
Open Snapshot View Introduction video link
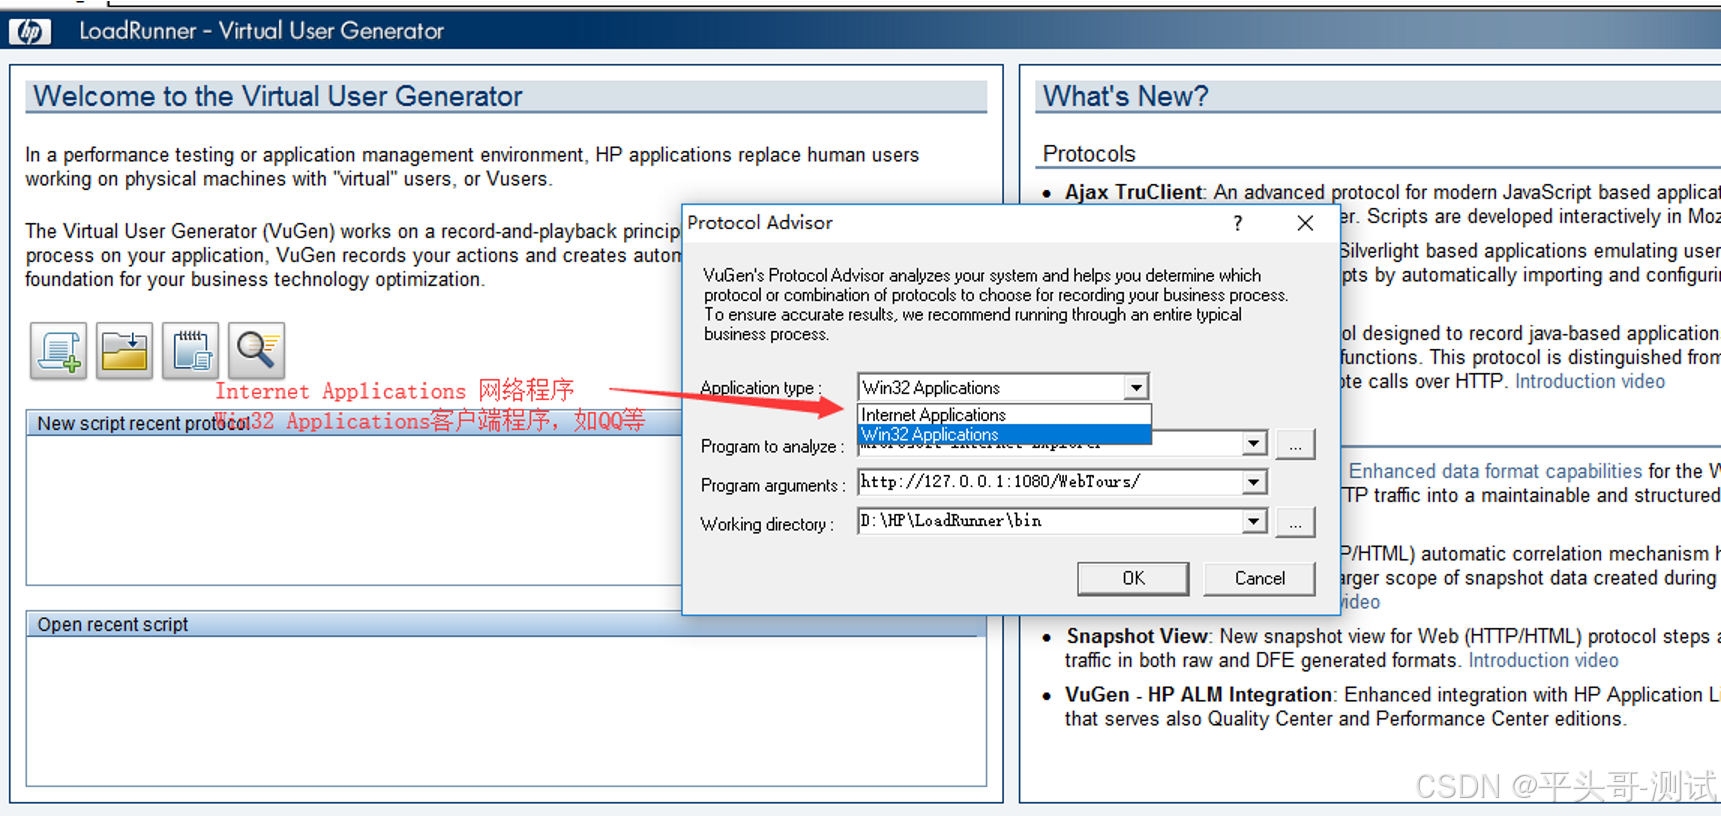(1543, 660)
